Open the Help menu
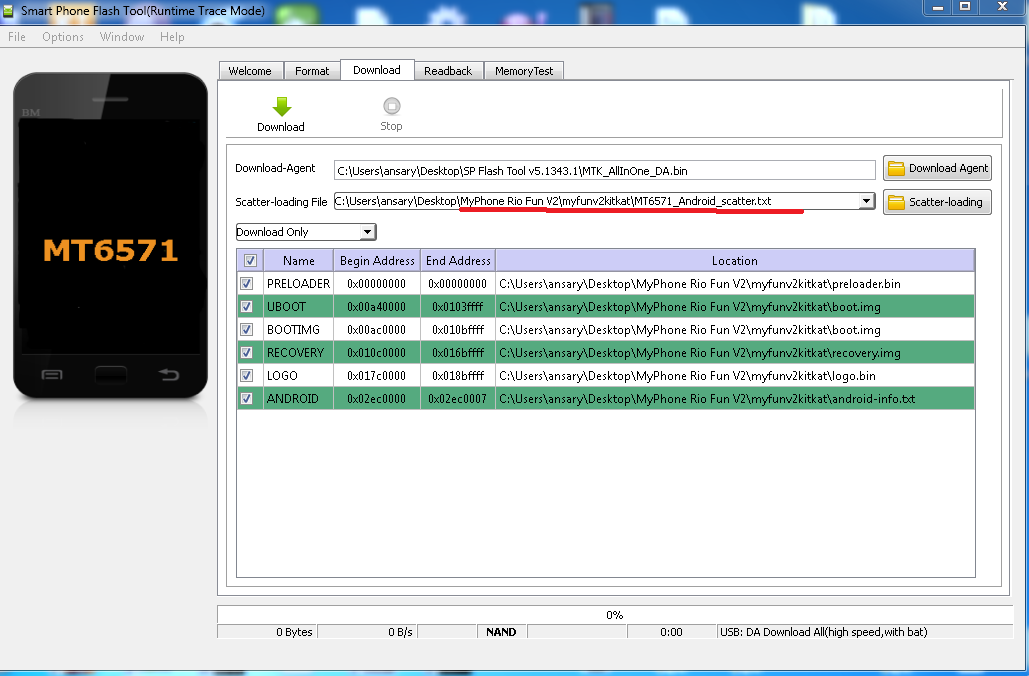The width and height of the screenshot is (1029, 676). [x=172, y=37]
